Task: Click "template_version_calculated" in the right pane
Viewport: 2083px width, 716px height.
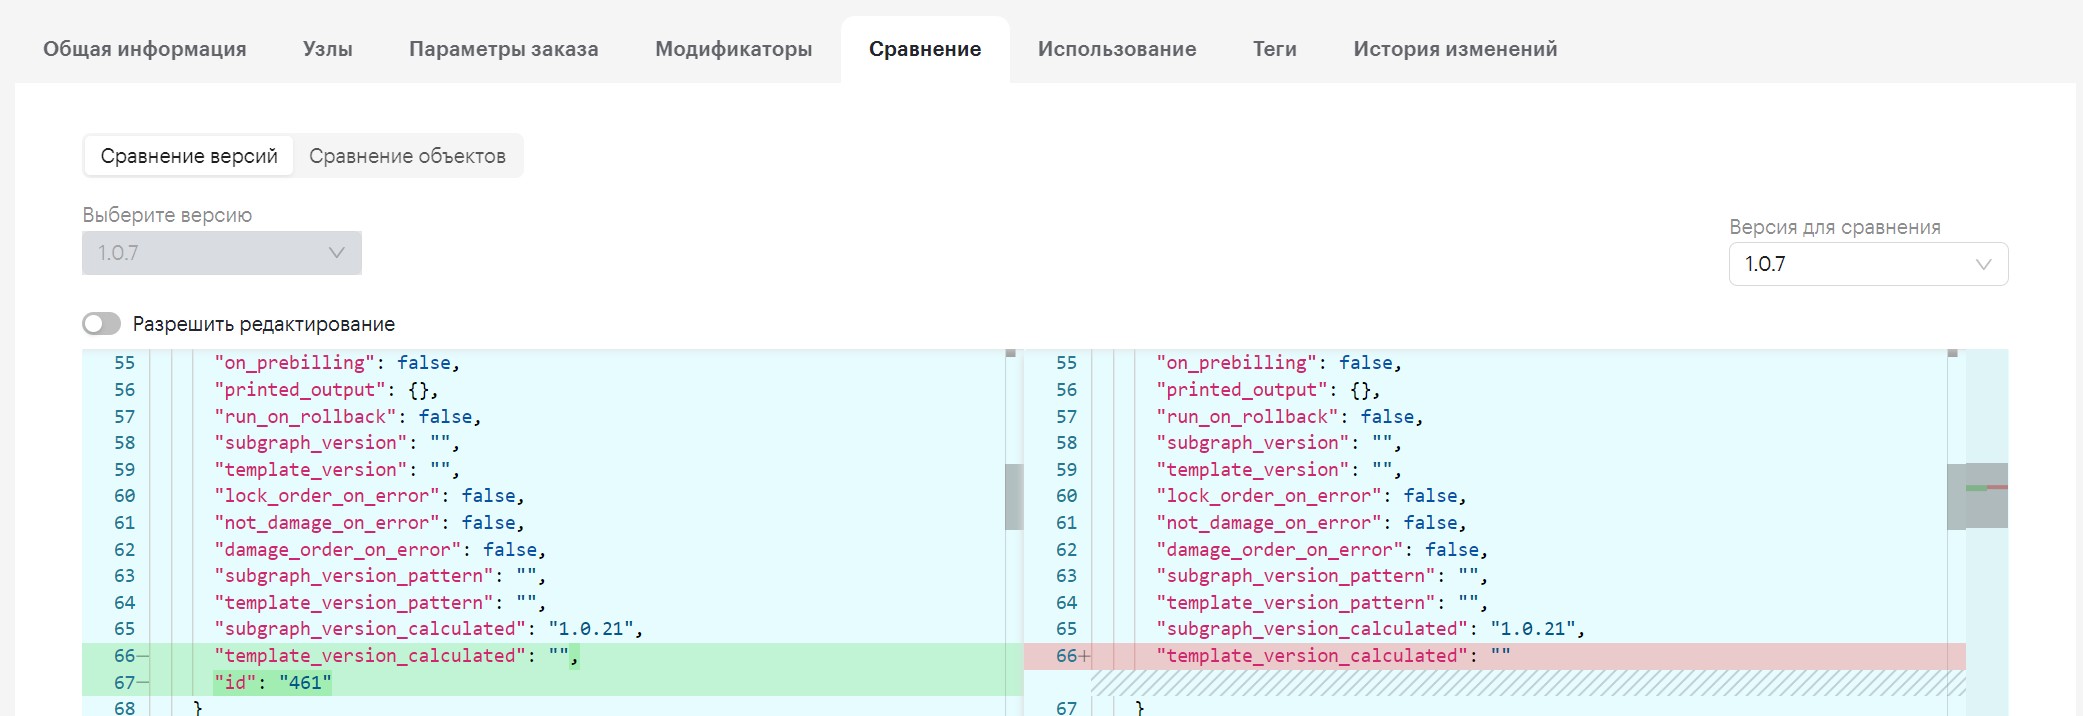Action: (1313, 656)
